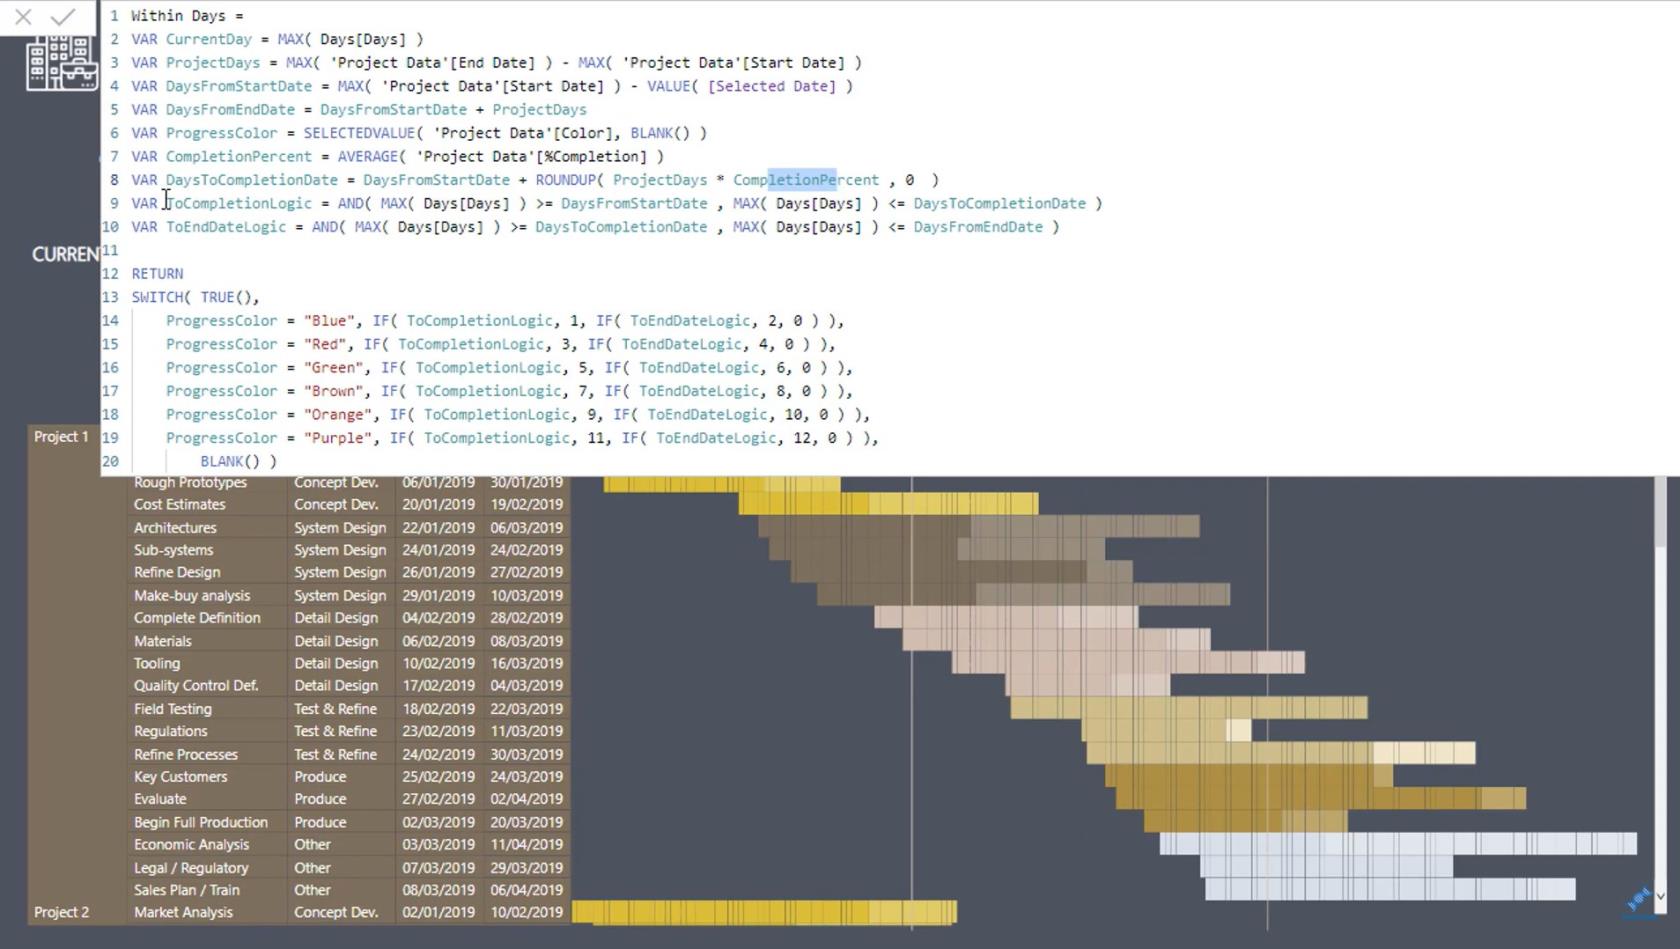Click "Brown" string on line 17
The image size is (1680, 949).
click(x=333, y=391)
